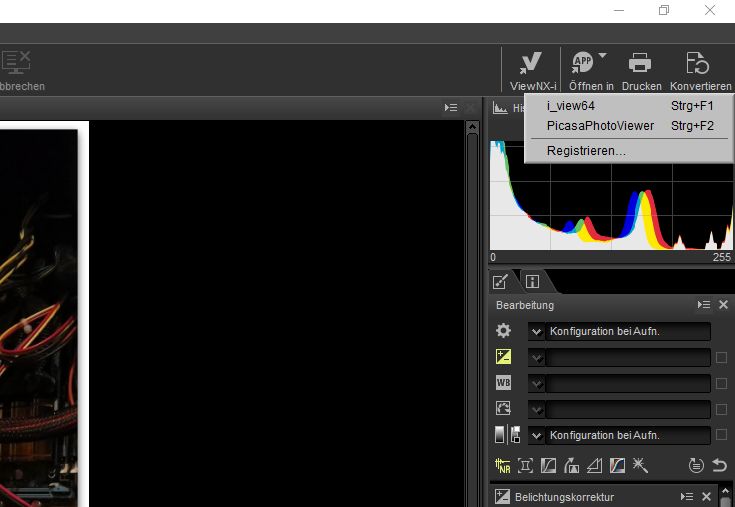Open the 'Öffnen in' dropdown arrow

[602, 55]
